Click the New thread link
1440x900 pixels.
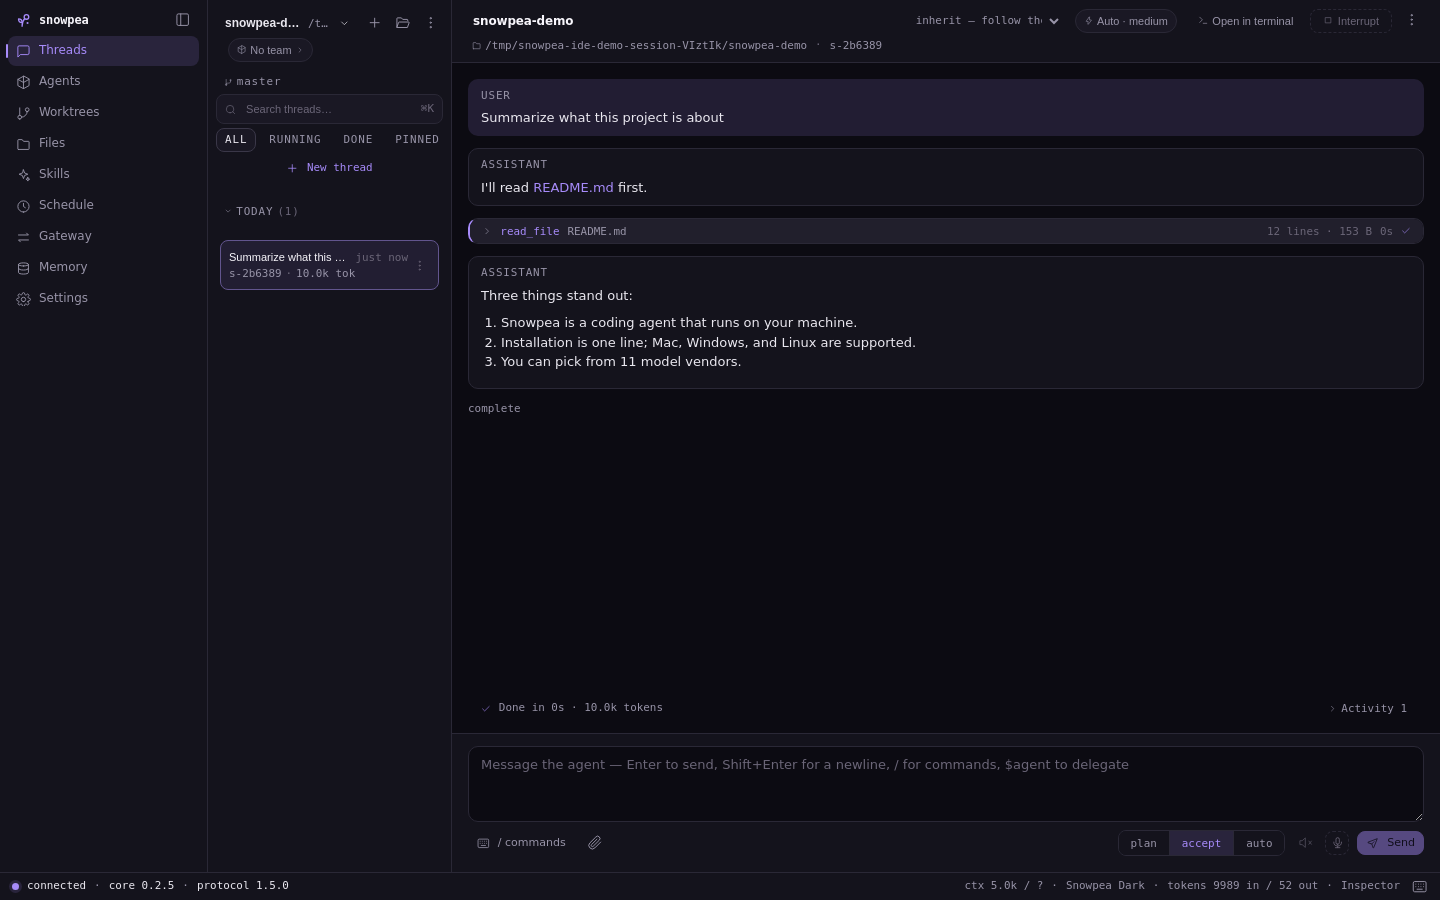pos(330,168)
